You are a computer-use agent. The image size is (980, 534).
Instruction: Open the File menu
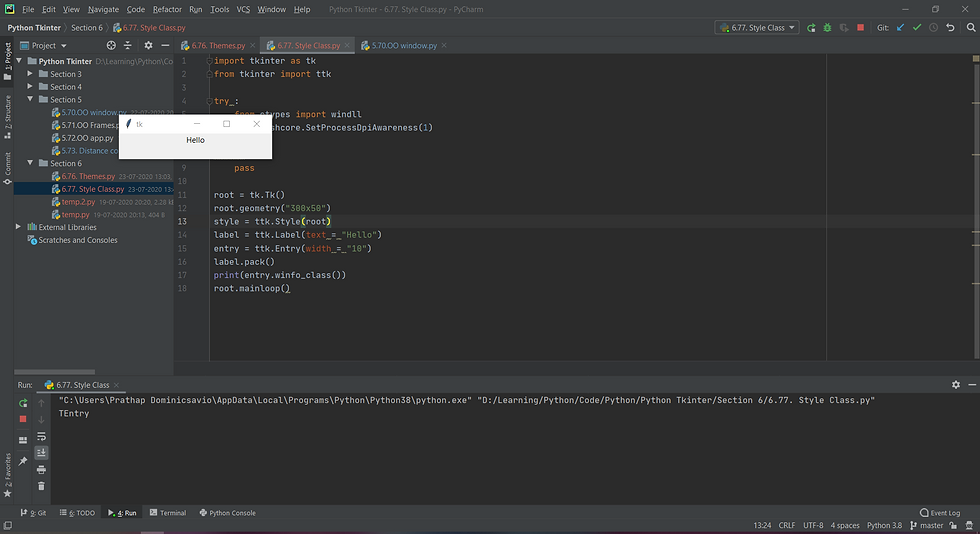[x=28, y=9]
